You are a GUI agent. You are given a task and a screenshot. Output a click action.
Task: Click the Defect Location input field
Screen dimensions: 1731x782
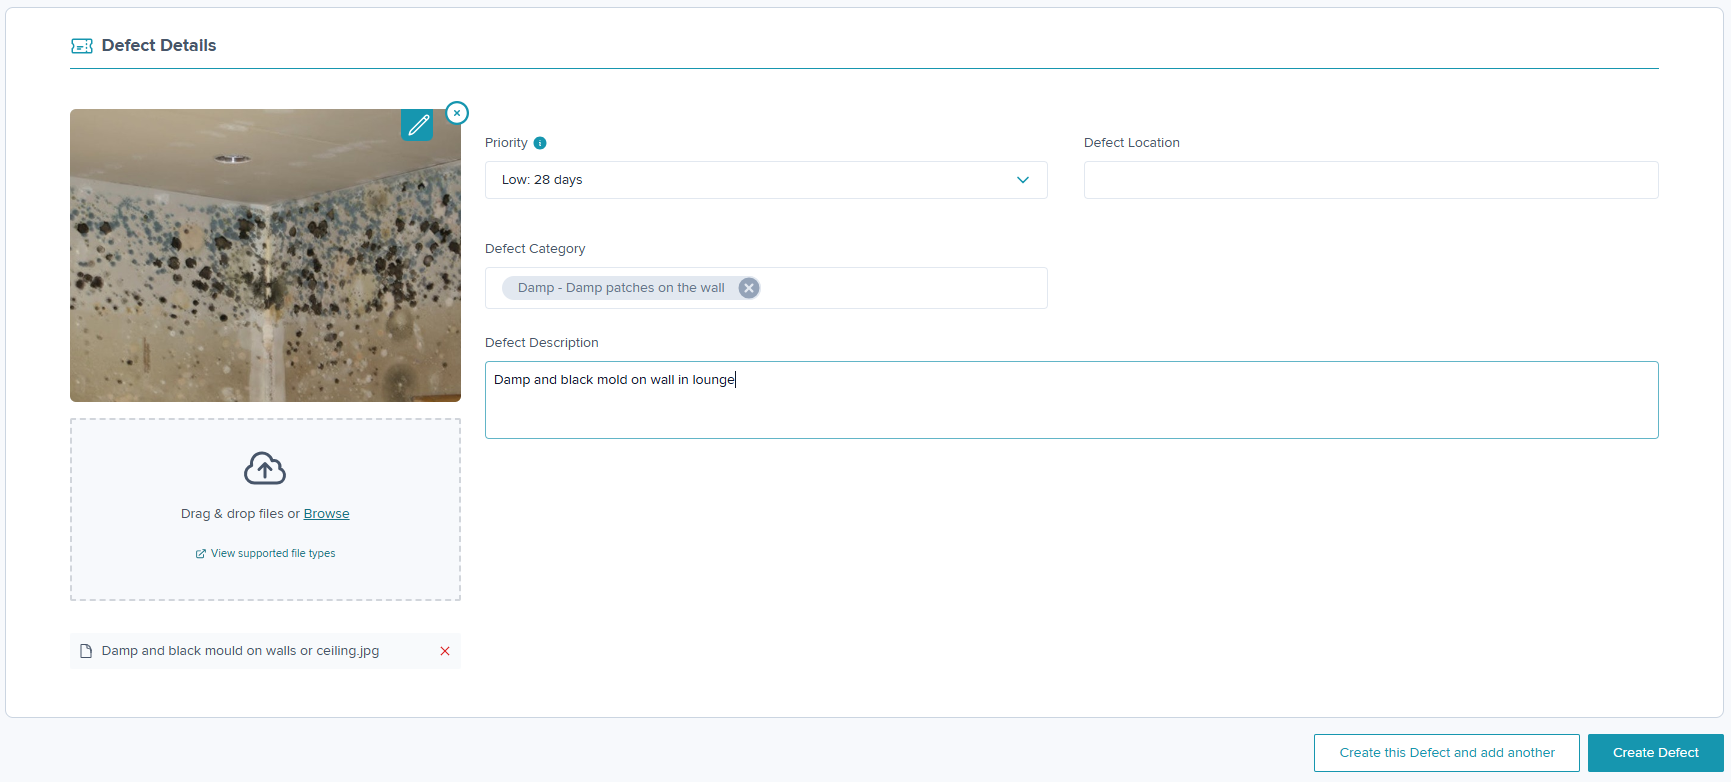coord(1371,180)
